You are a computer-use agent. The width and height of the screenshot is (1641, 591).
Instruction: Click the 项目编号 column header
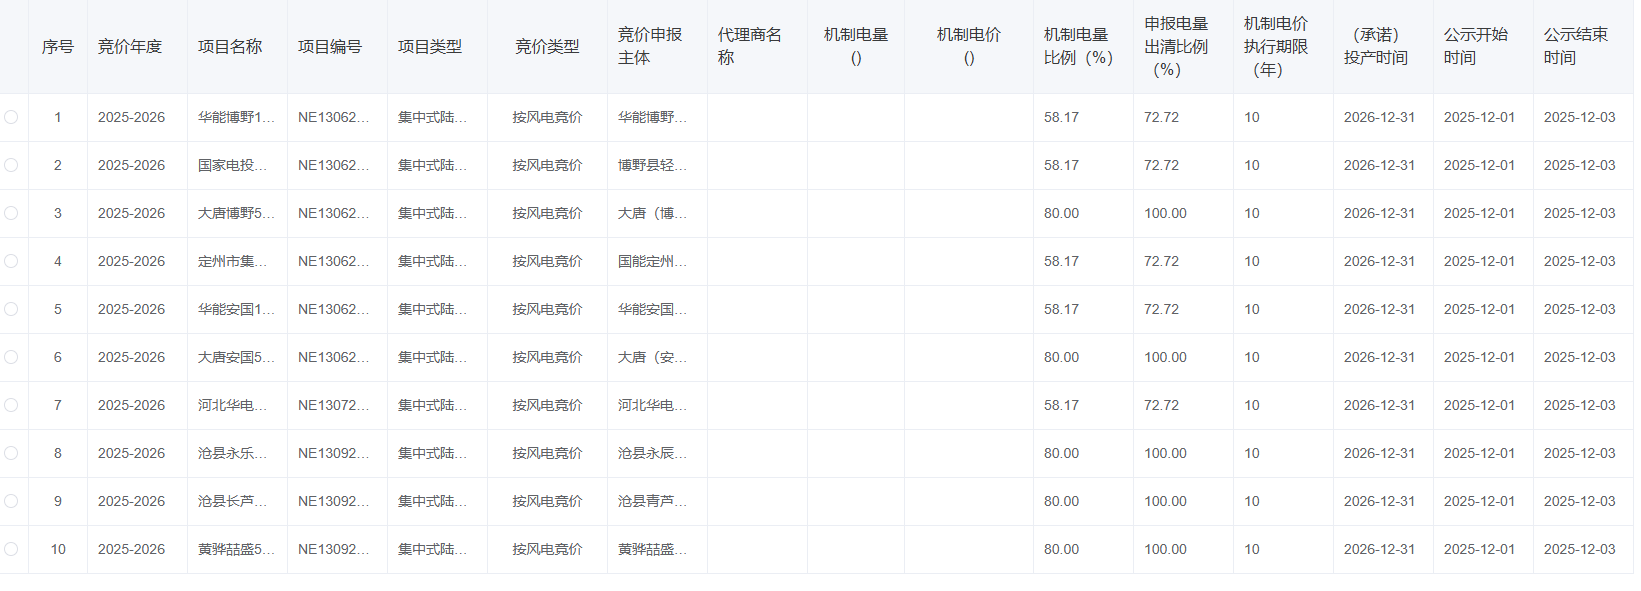coord(330,47)
